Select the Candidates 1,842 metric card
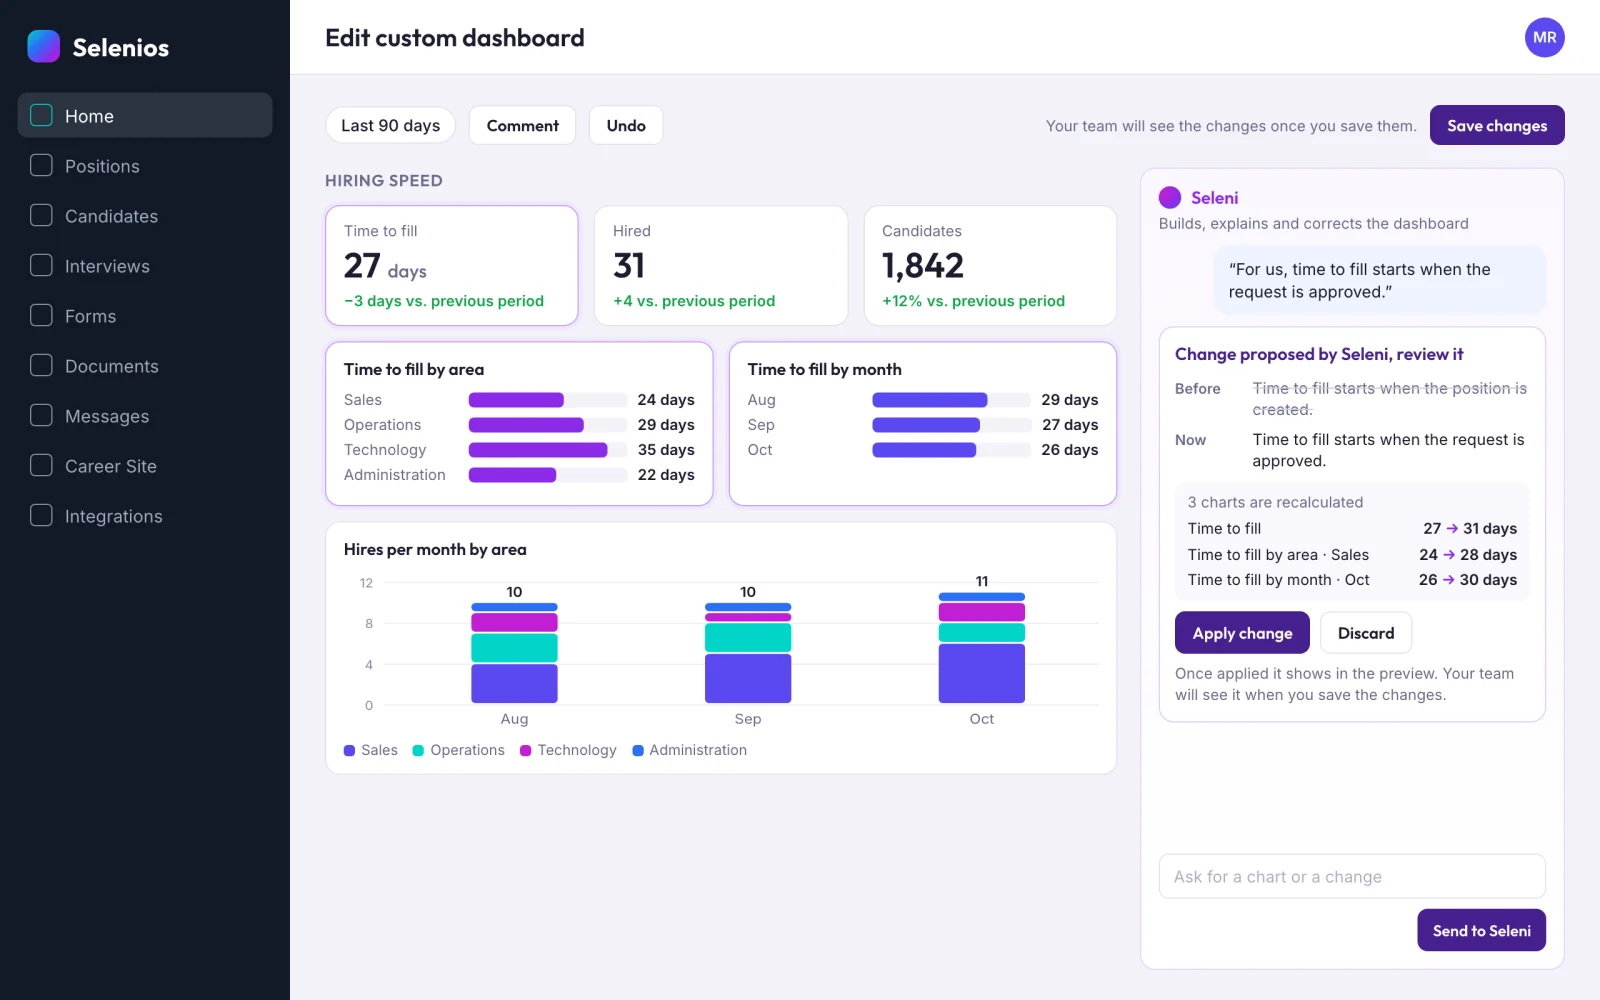 click(x=990, y=266)
